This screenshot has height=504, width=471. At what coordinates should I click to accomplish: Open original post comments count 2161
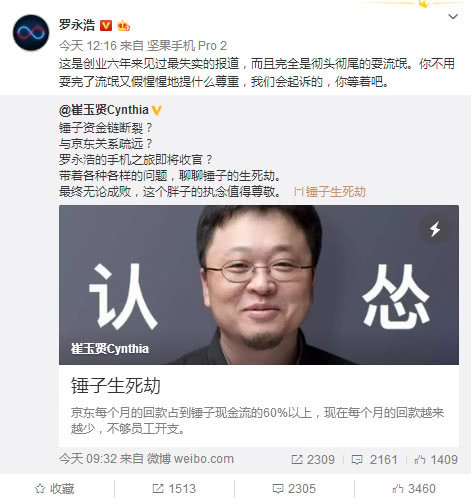(x=375, y=460)
